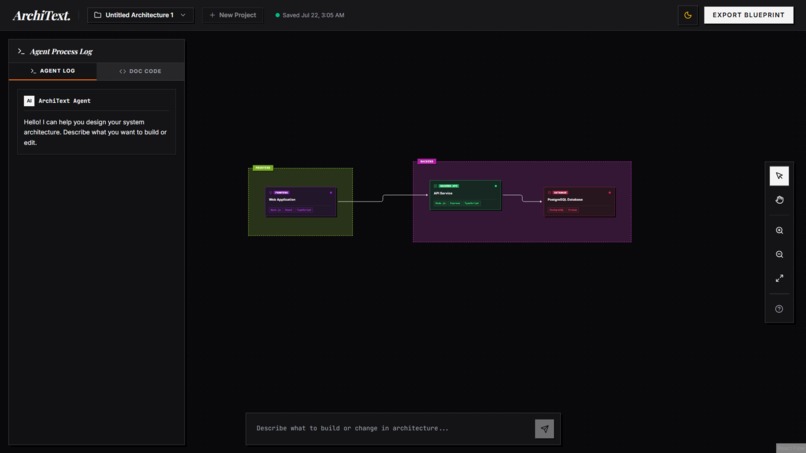Viewport: 806px width, 453px height.
Task: Select the Web Application node
Action: click(x=301, y=202)
